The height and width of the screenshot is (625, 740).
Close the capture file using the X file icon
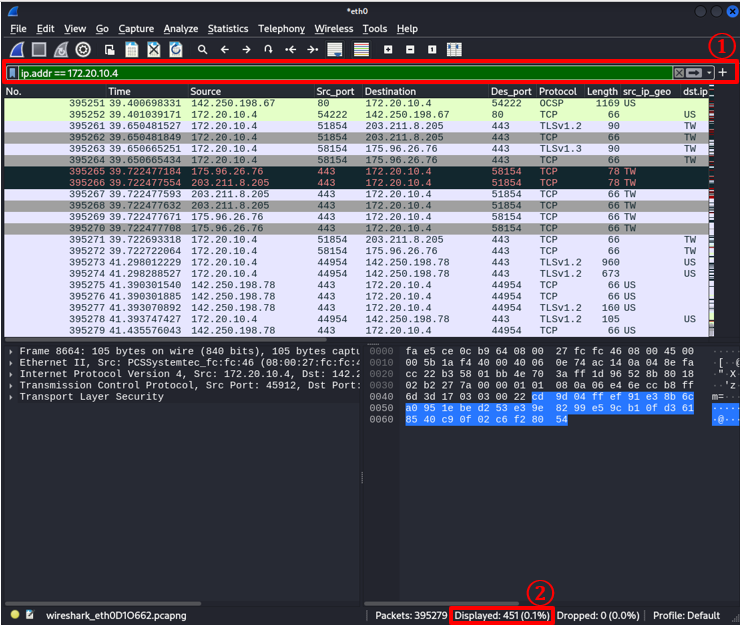click(x=154, y=49)
